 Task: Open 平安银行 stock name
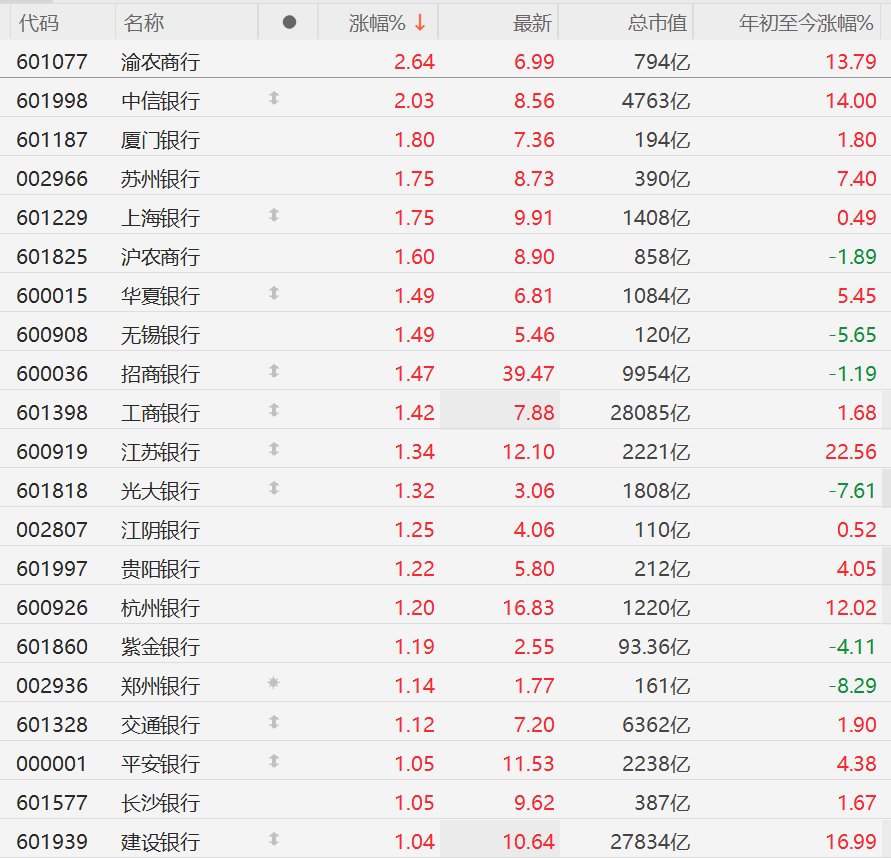pyautogui.click(x=160, y=764)
